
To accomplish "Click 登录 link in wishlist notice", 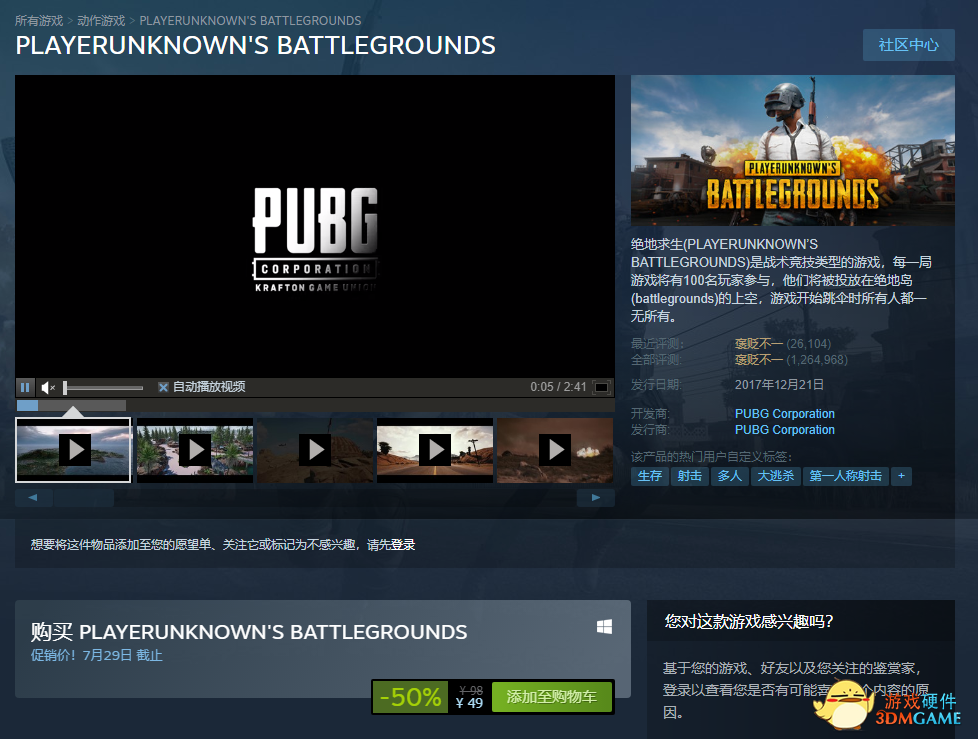I will pos(403,545).
